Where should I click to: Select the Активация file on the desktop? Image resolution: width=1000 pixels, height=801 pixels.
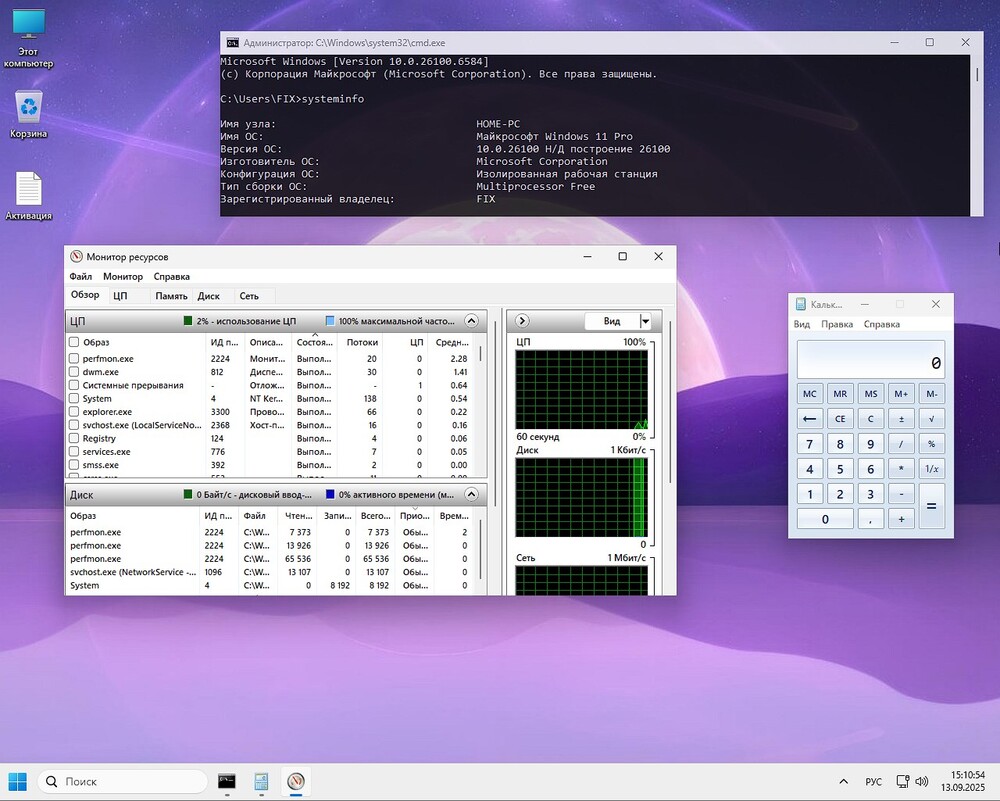[28, 190]
